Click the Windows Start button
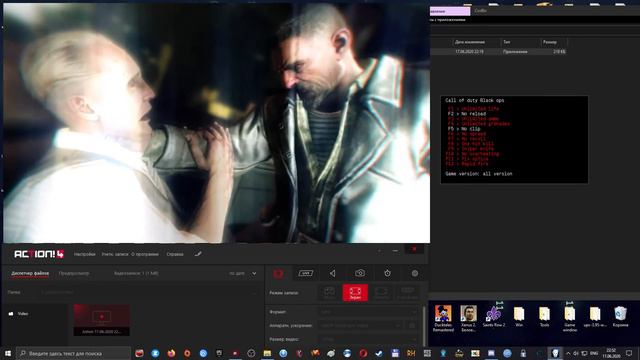Image resolution: width=640 pixels, height=360 pixels. [x=8, y=353]
